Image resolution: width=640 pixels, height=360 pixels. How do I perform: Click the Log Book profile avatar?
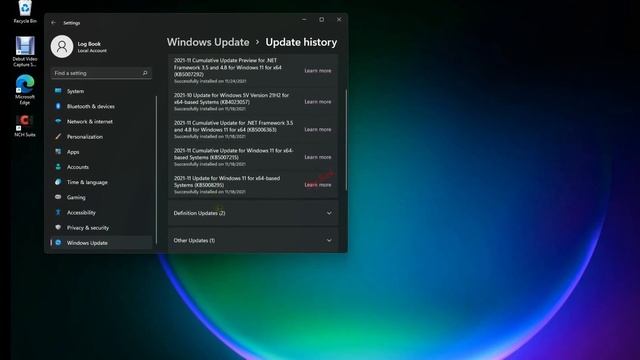click(x=62, y=47)
